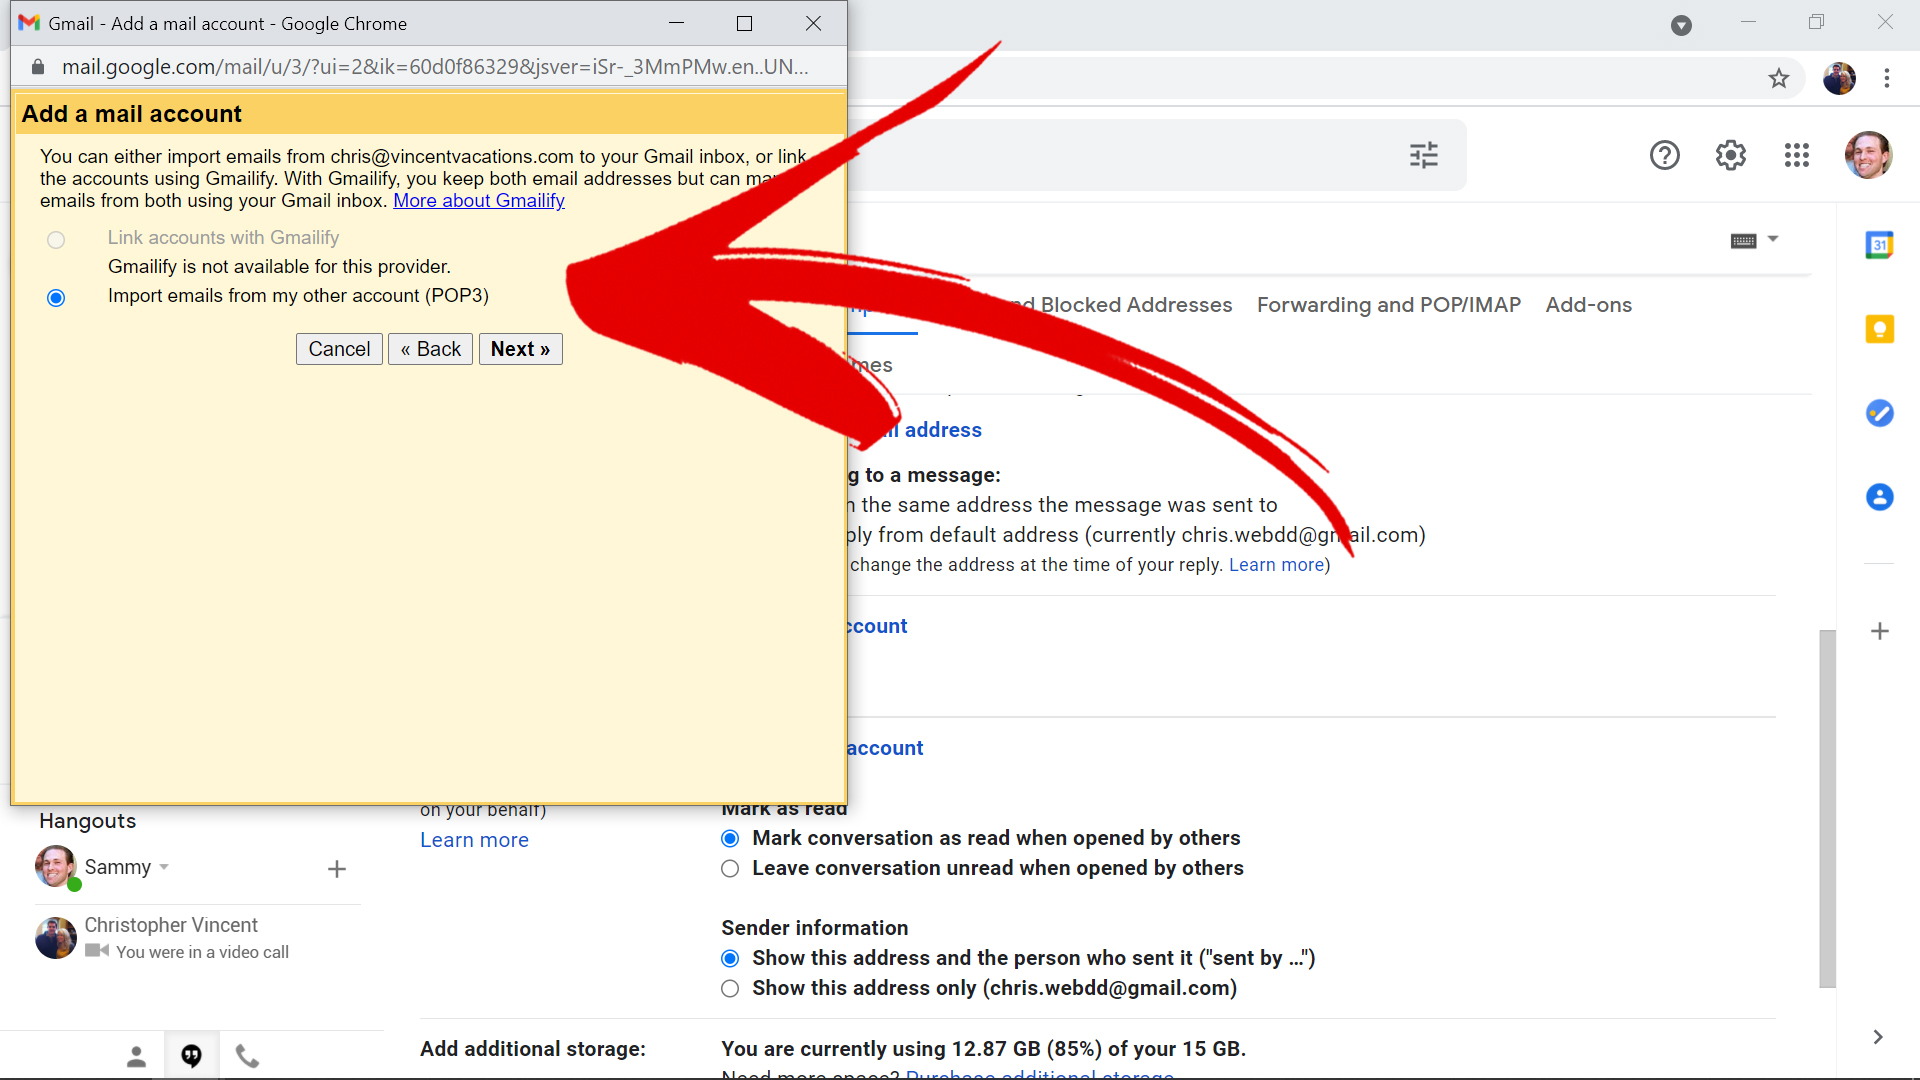View site information lock icon
The width and height of the screenshot is (1920, 1080).
38,67
